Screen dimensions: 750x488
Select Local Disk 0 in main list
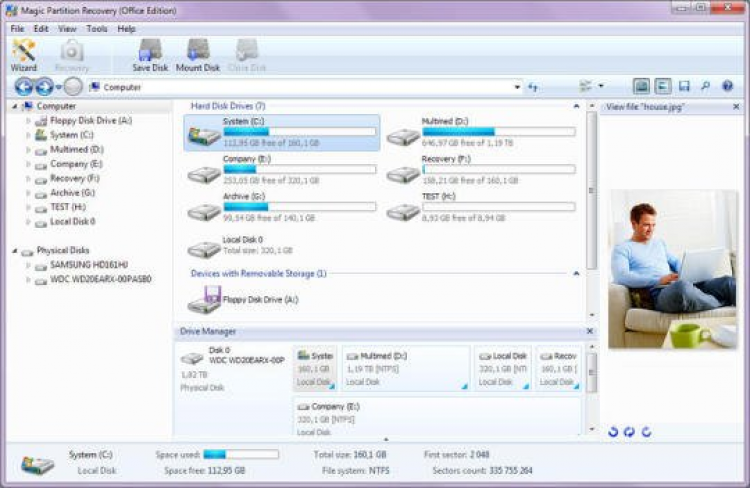[241, 245]
